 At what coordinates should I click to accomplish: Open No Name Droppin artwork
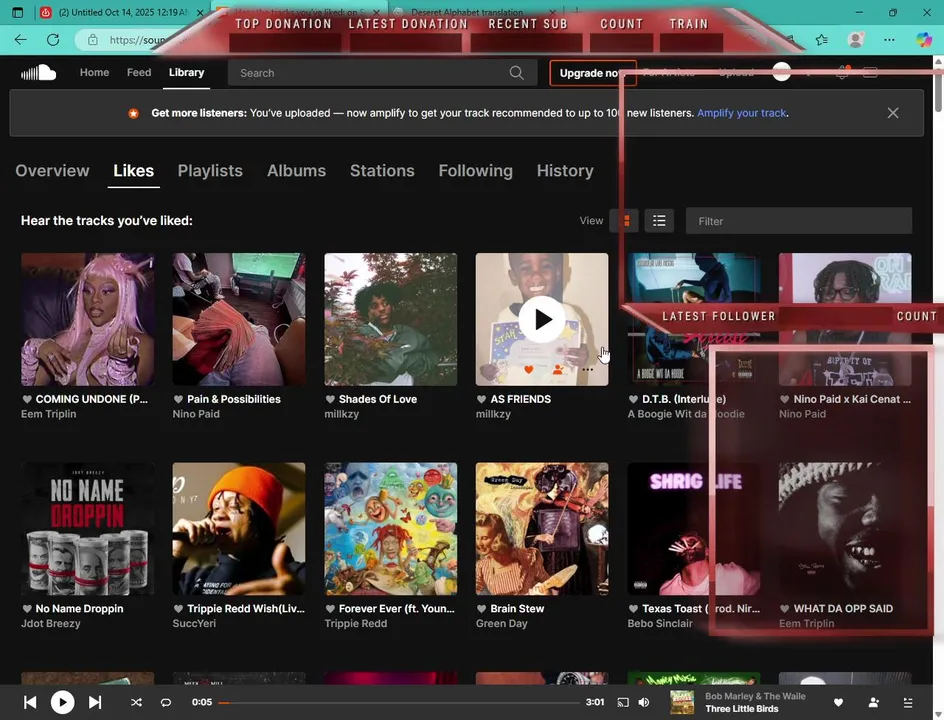click(x=87, y=529)
